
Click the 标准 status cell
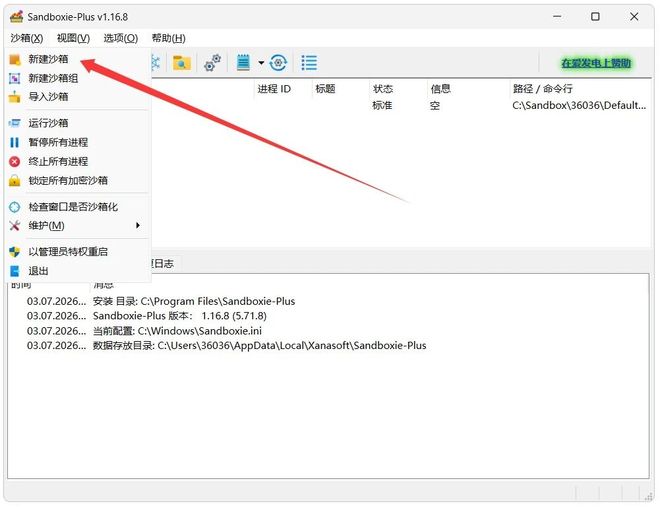382,105
